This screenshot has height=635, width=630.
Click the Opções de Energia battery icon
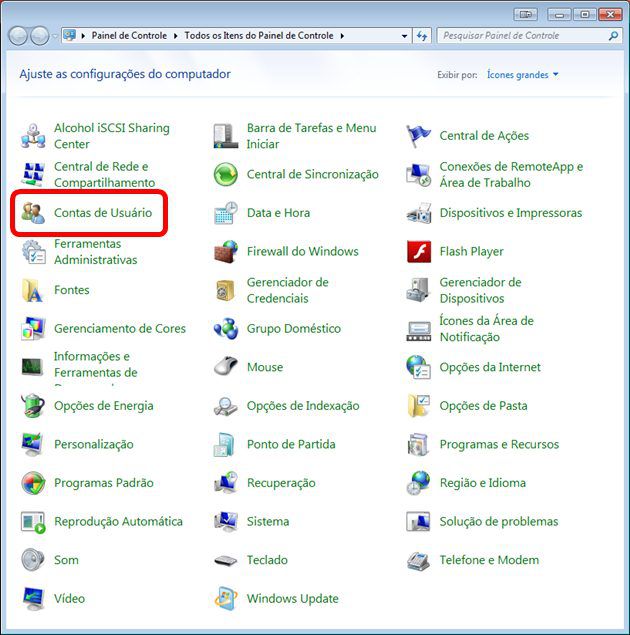(x=33, y=406)
